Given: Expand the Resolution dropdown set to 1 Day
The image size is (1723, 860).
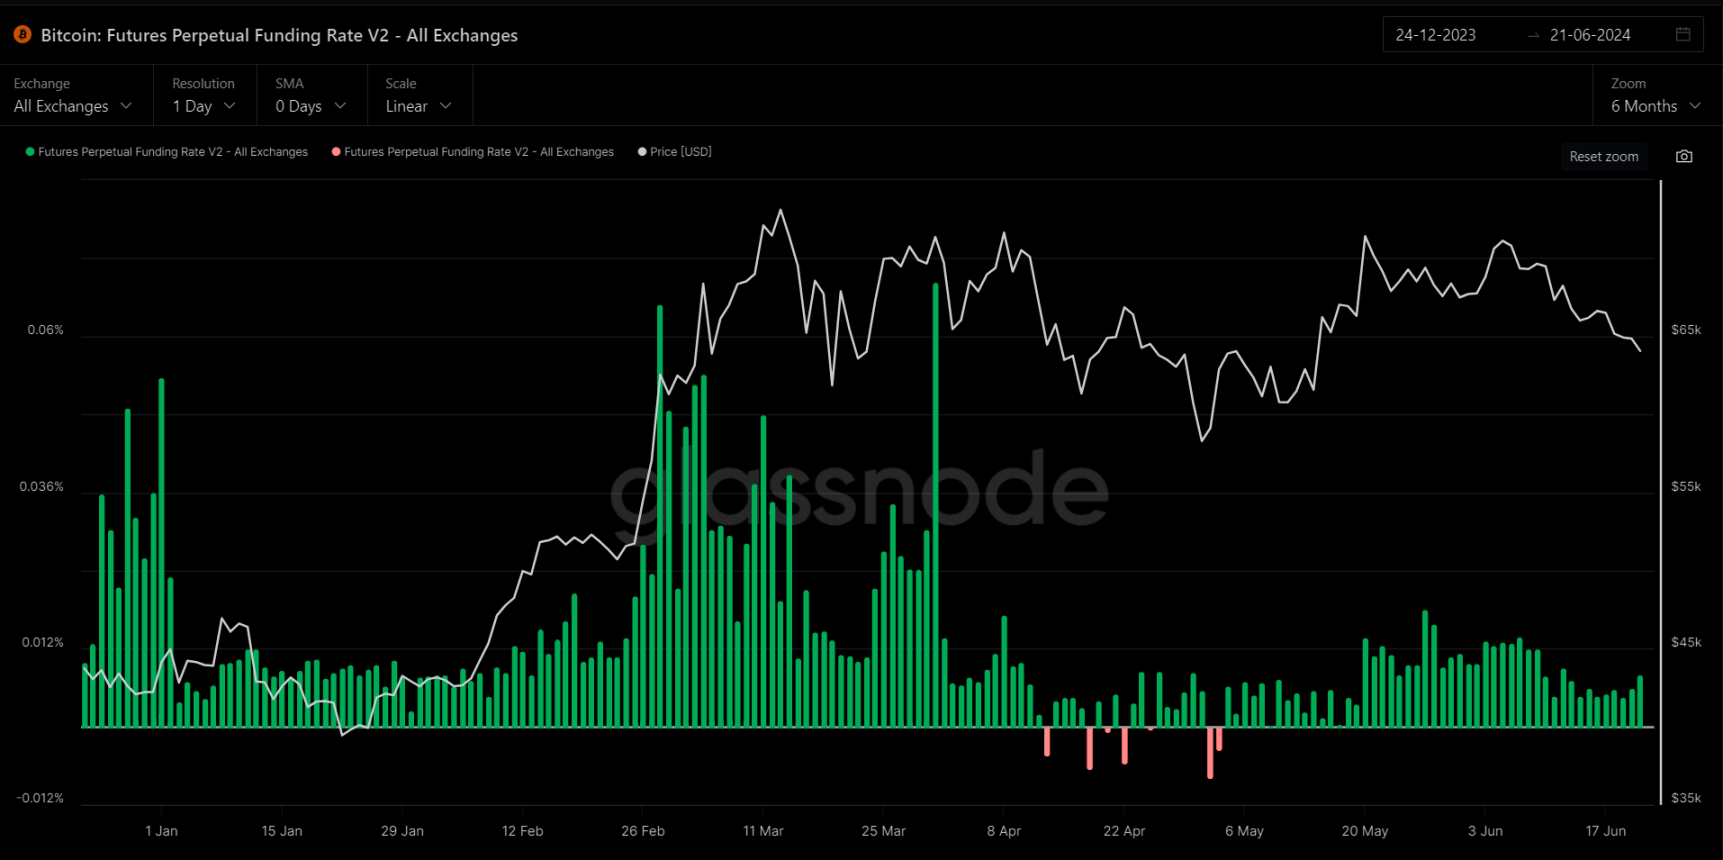Looking at the screenshot, I should [x=203, y=106].
